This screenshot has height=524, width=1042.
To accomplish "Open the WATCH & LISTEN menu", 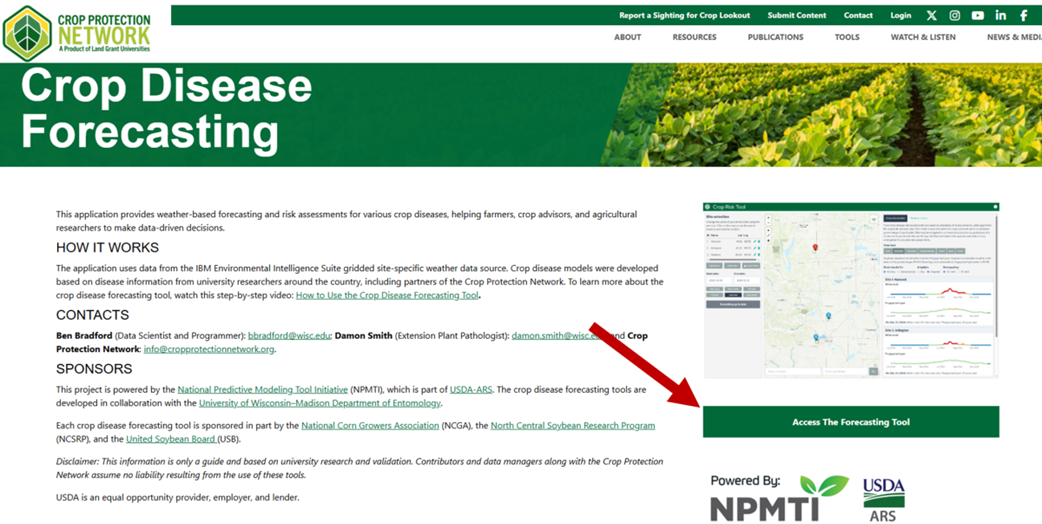I will pos(923,37).
